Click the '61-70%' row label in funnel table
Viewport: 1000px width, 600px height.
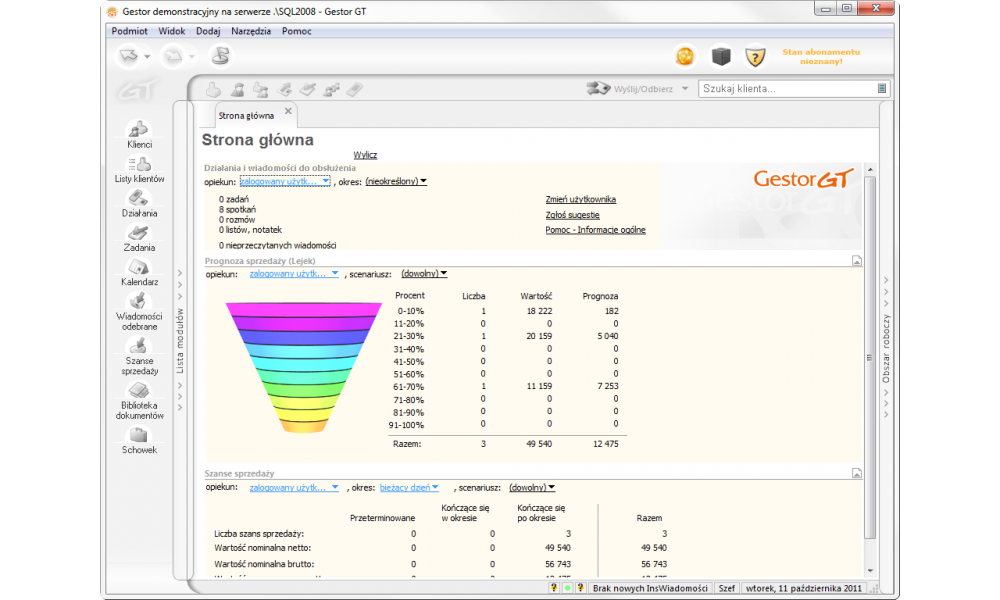(409, 387)
